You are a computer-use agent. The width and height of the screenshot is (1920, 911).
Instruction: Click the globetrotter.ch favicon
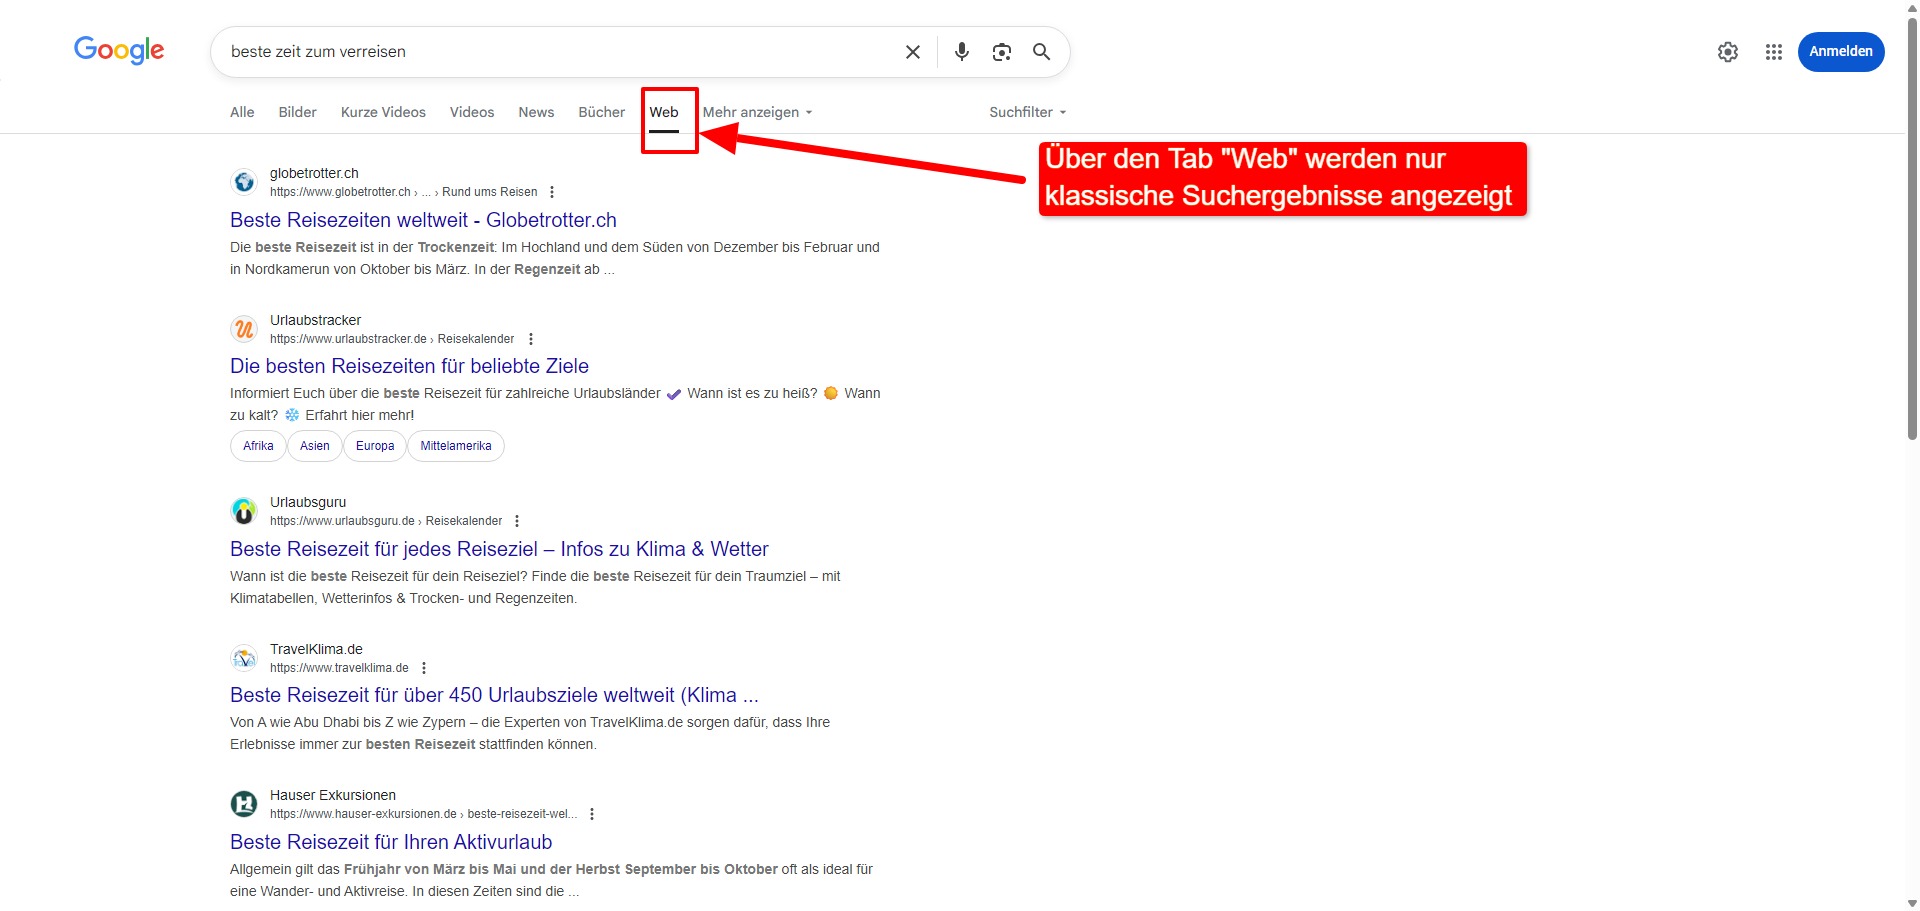[x=244, y=182]
